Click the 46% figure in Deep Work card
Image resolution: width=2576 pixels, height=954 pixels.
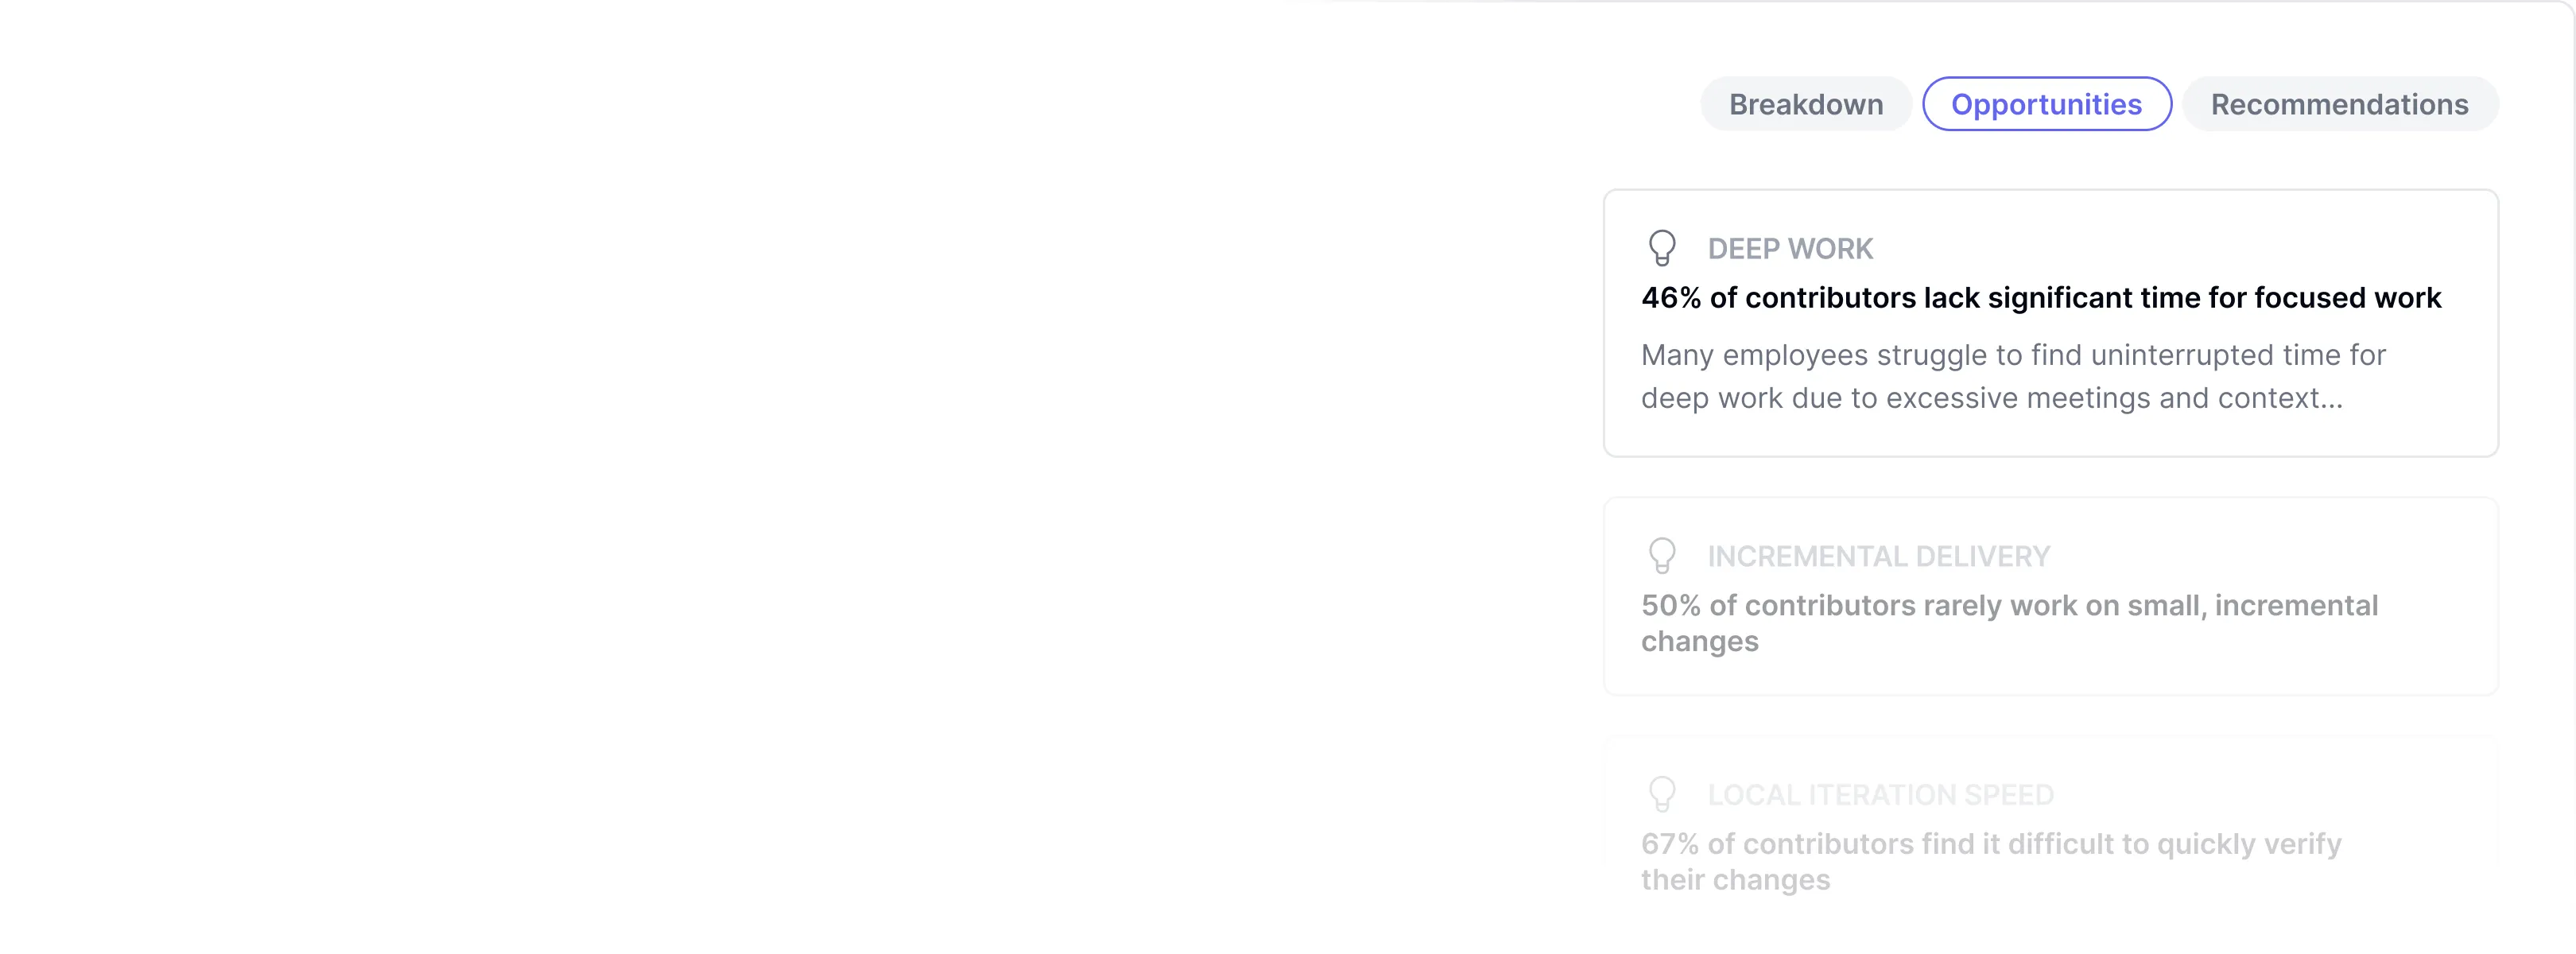coord(1671,298)
